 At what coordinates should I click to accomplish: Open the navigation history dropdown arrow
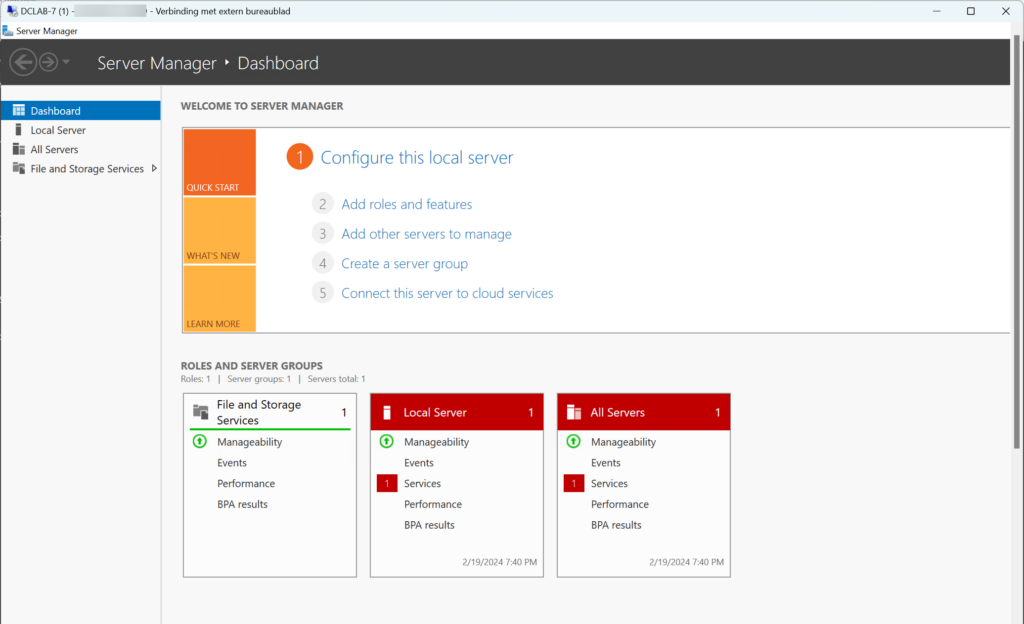pyautogui.click(x=66, y=63)
